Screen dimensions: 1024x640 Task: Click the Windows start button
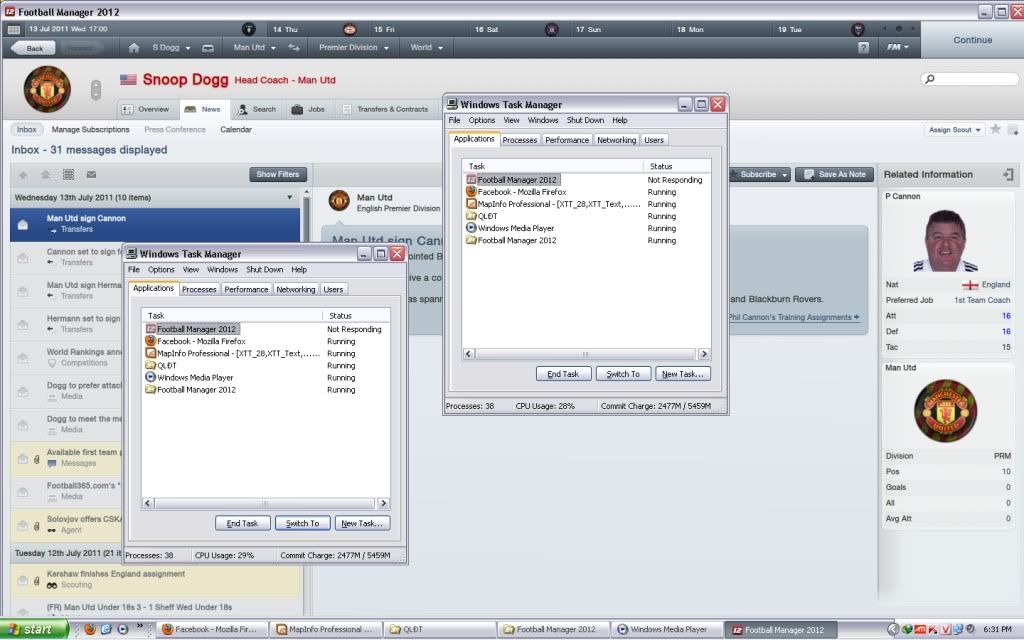pos(34,629)
